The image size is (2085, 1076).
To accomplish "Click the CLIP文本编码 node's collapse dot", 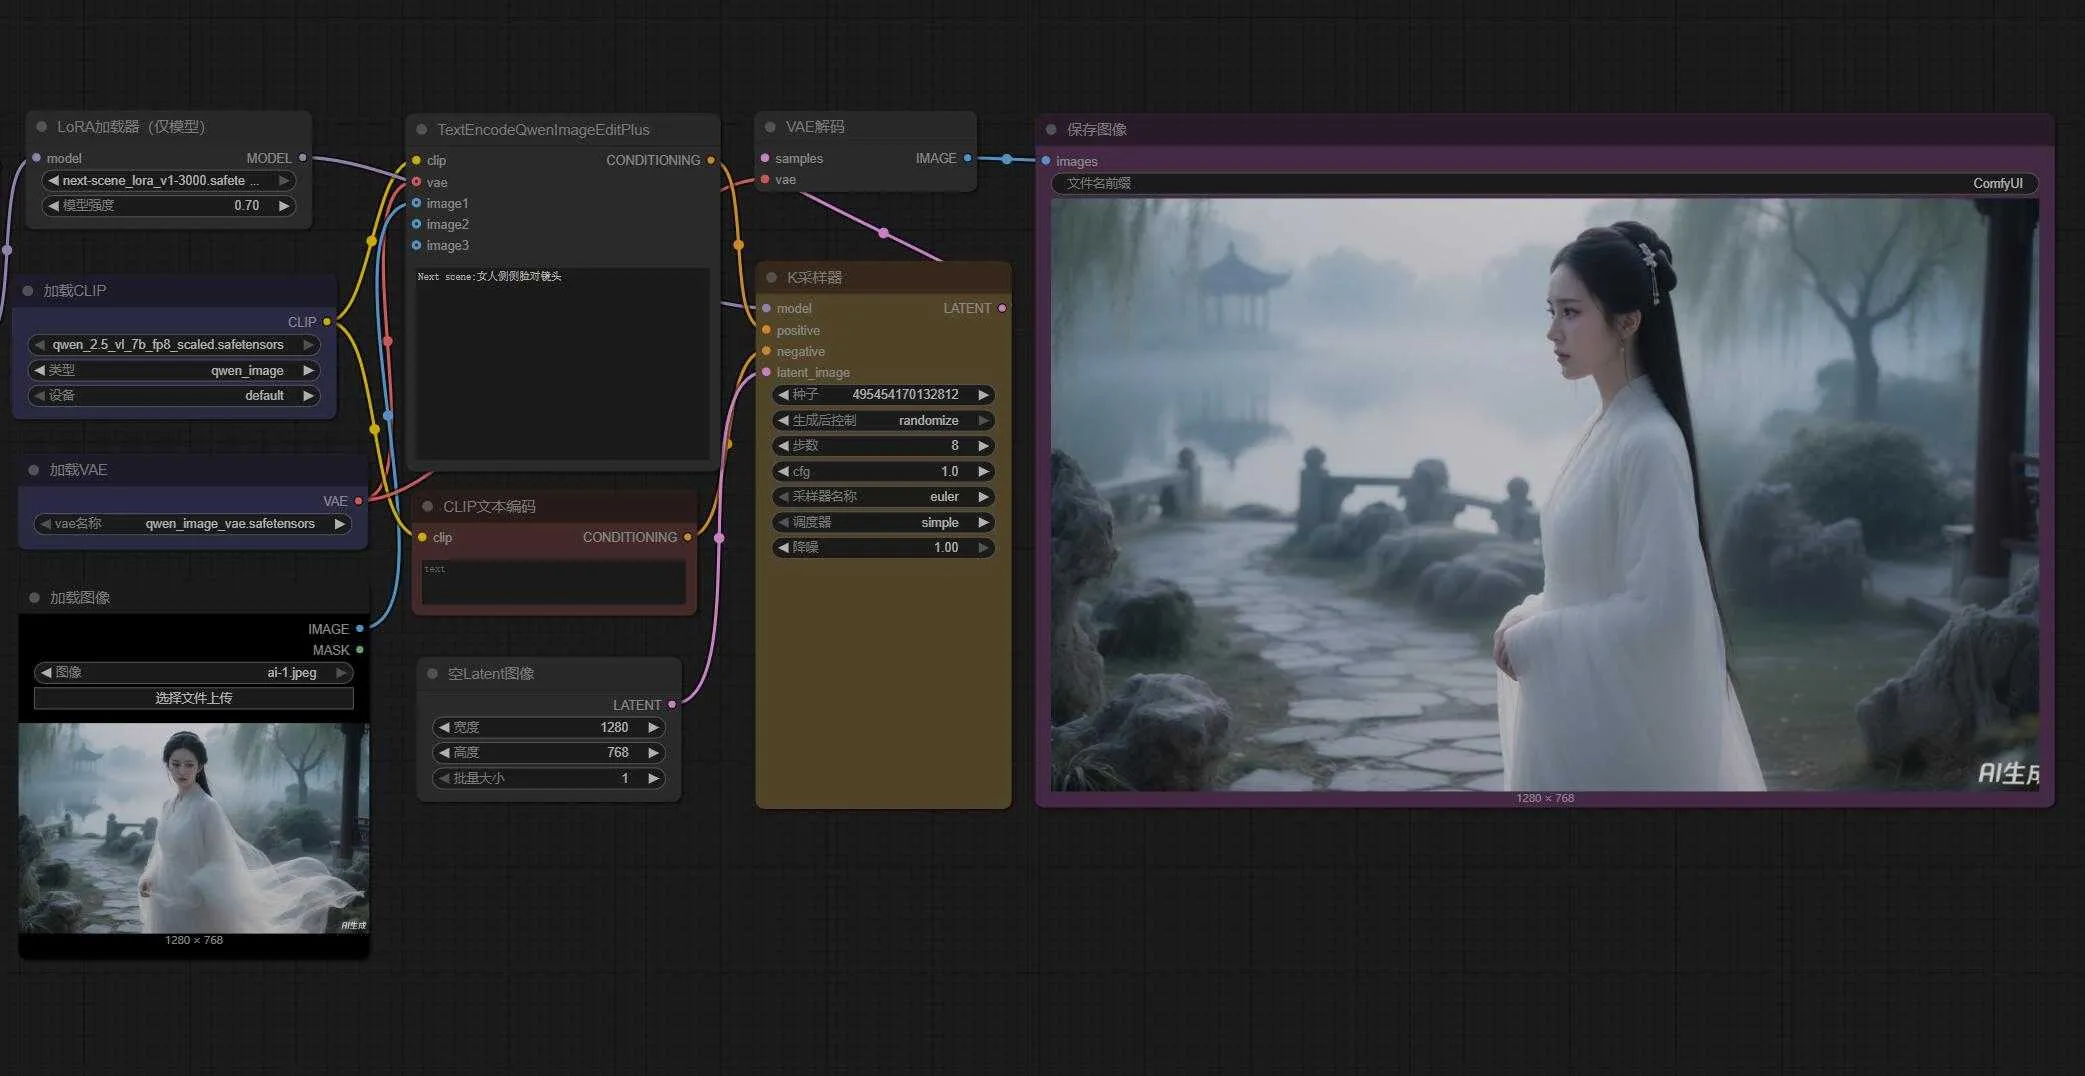I will (428, 507).
